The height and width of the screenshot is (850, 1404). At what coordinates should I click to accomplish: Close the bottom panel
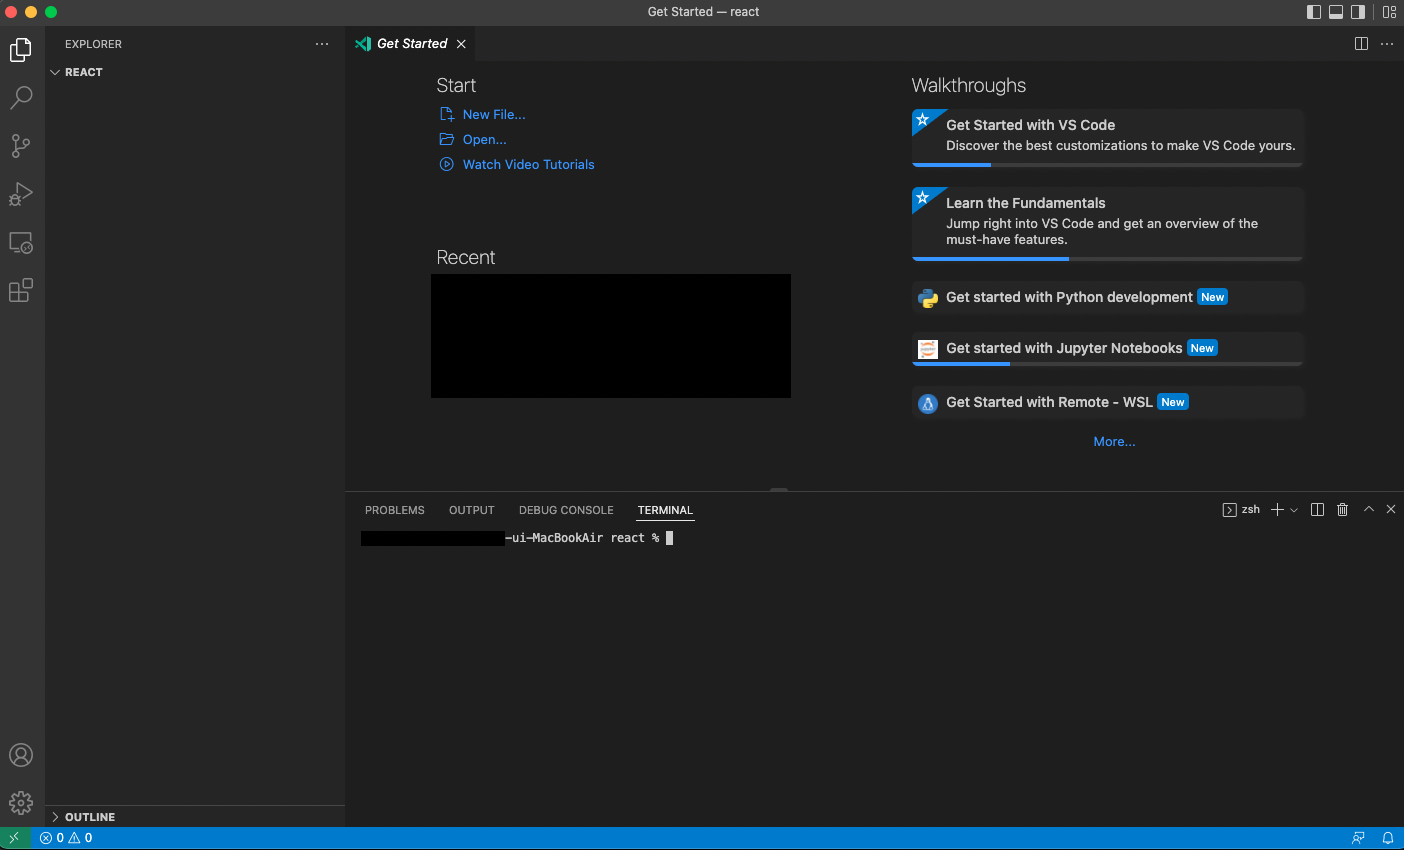click(1391, 510)
